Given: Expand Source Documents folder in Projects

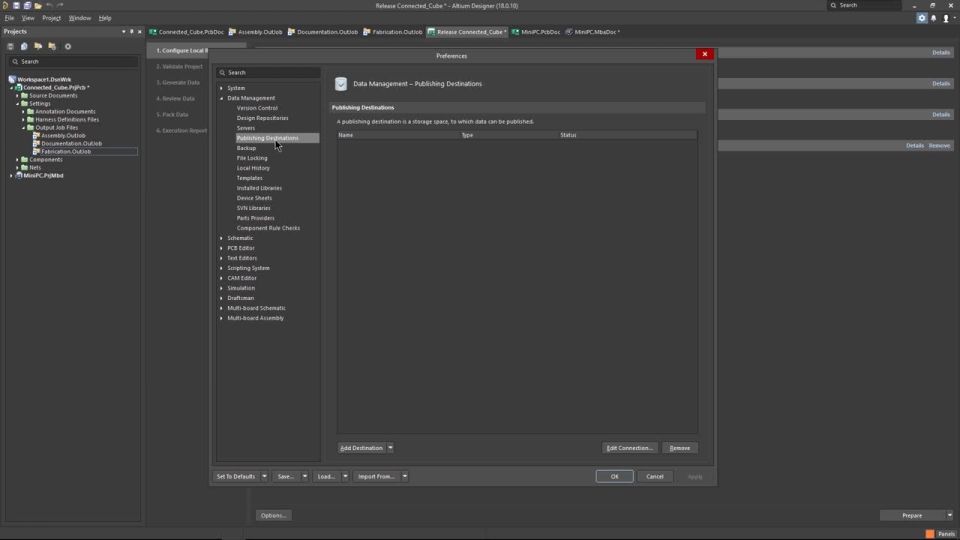Looking at the screenshot, I should pyautogui.click(x=17, y=96).
